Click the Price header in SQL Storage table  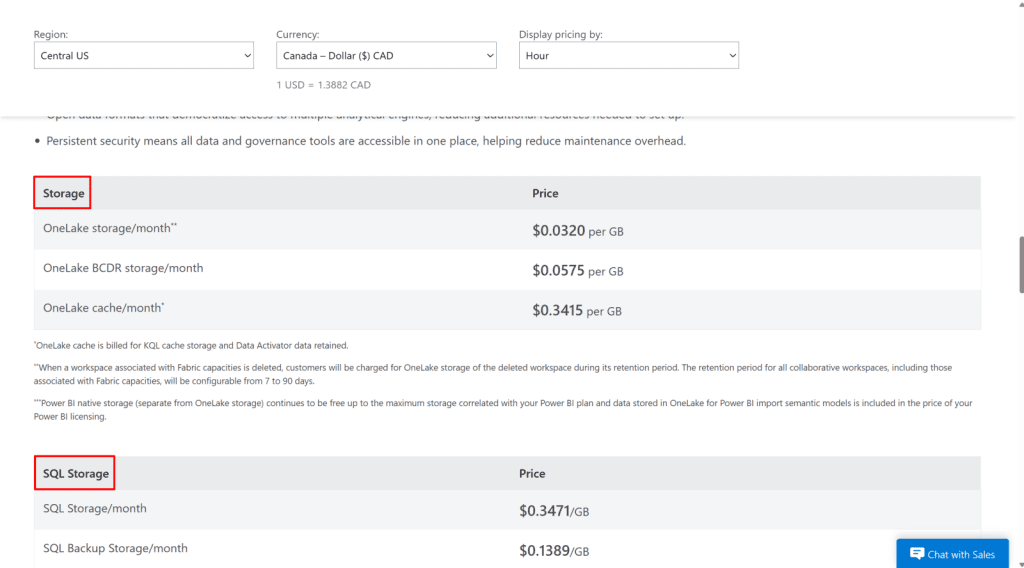(x=532, y=473)
